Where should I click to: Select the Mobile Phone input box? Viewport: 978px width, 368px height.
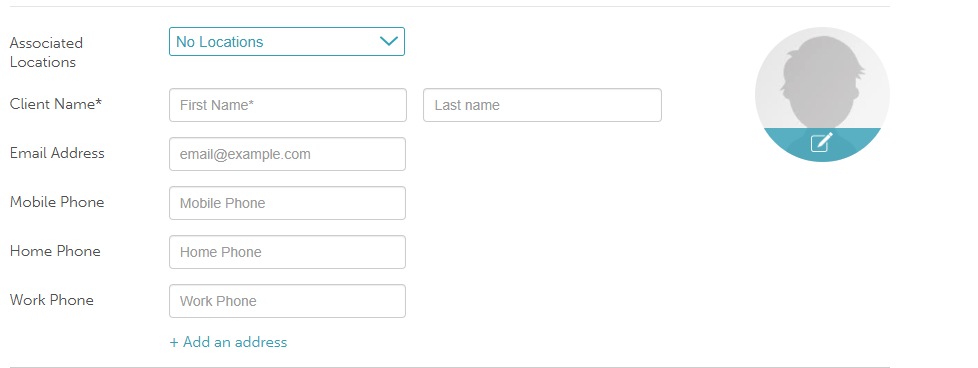coord(288,203)
